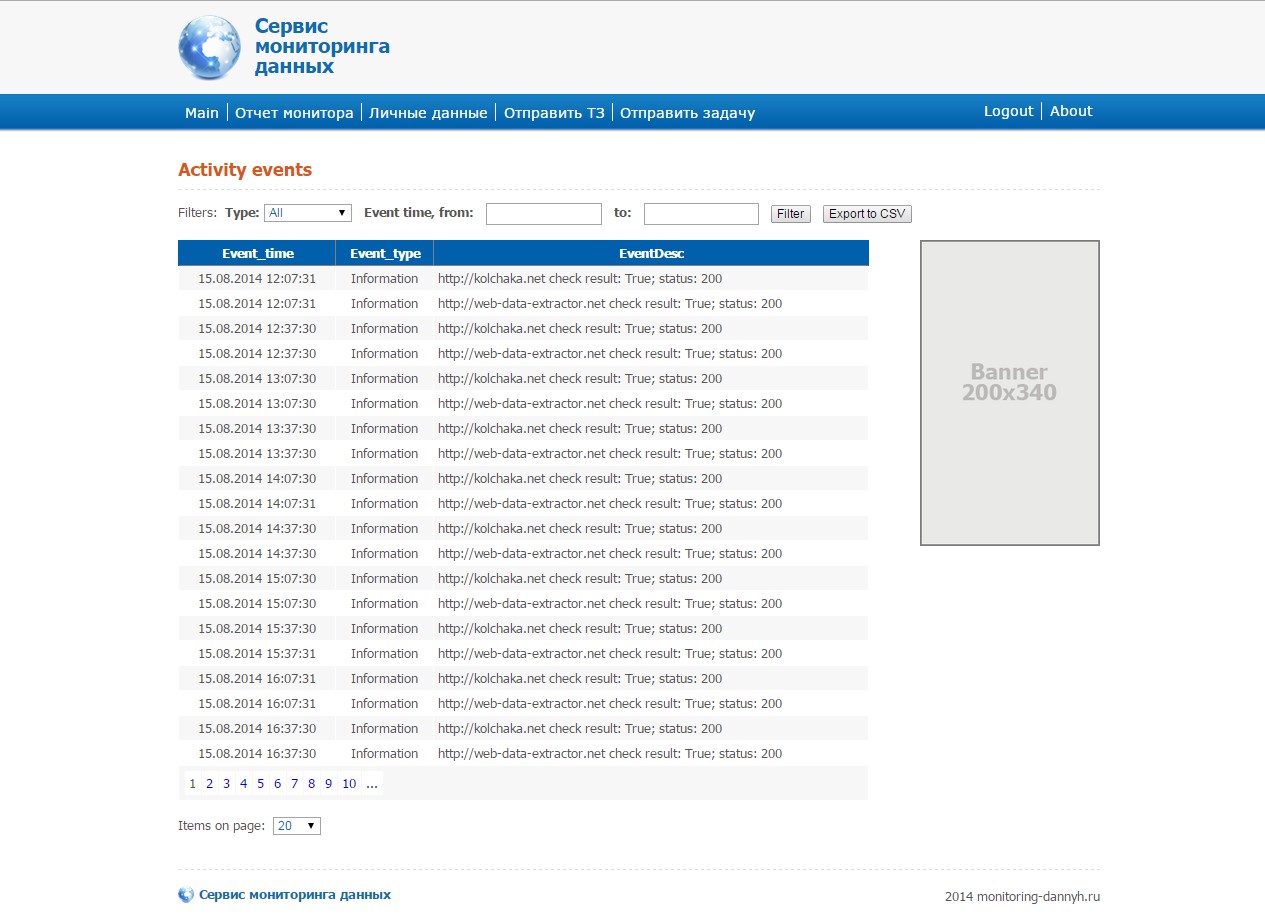Select web-data-extractor.net description at 13:37:30
Viewport: 1265px width, 924px height.
[610, 454]
